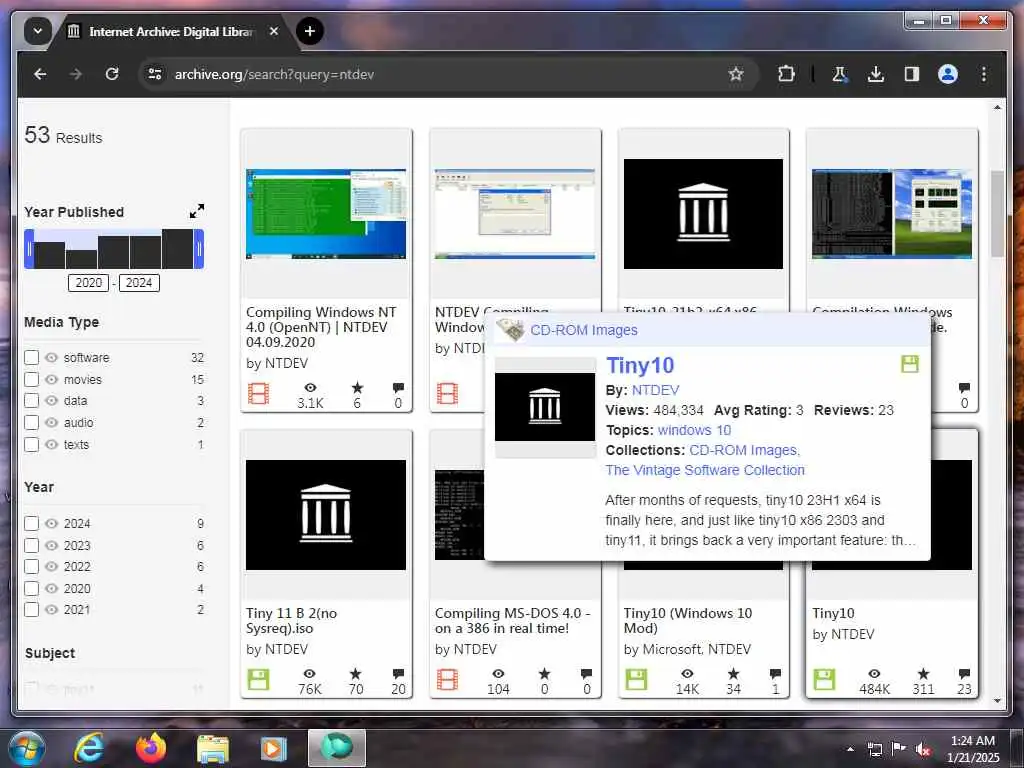The height and width of the screenshot is (768, 1024).
Task: Click the right handle of year range slider
Action: click(x=199, y=249)
